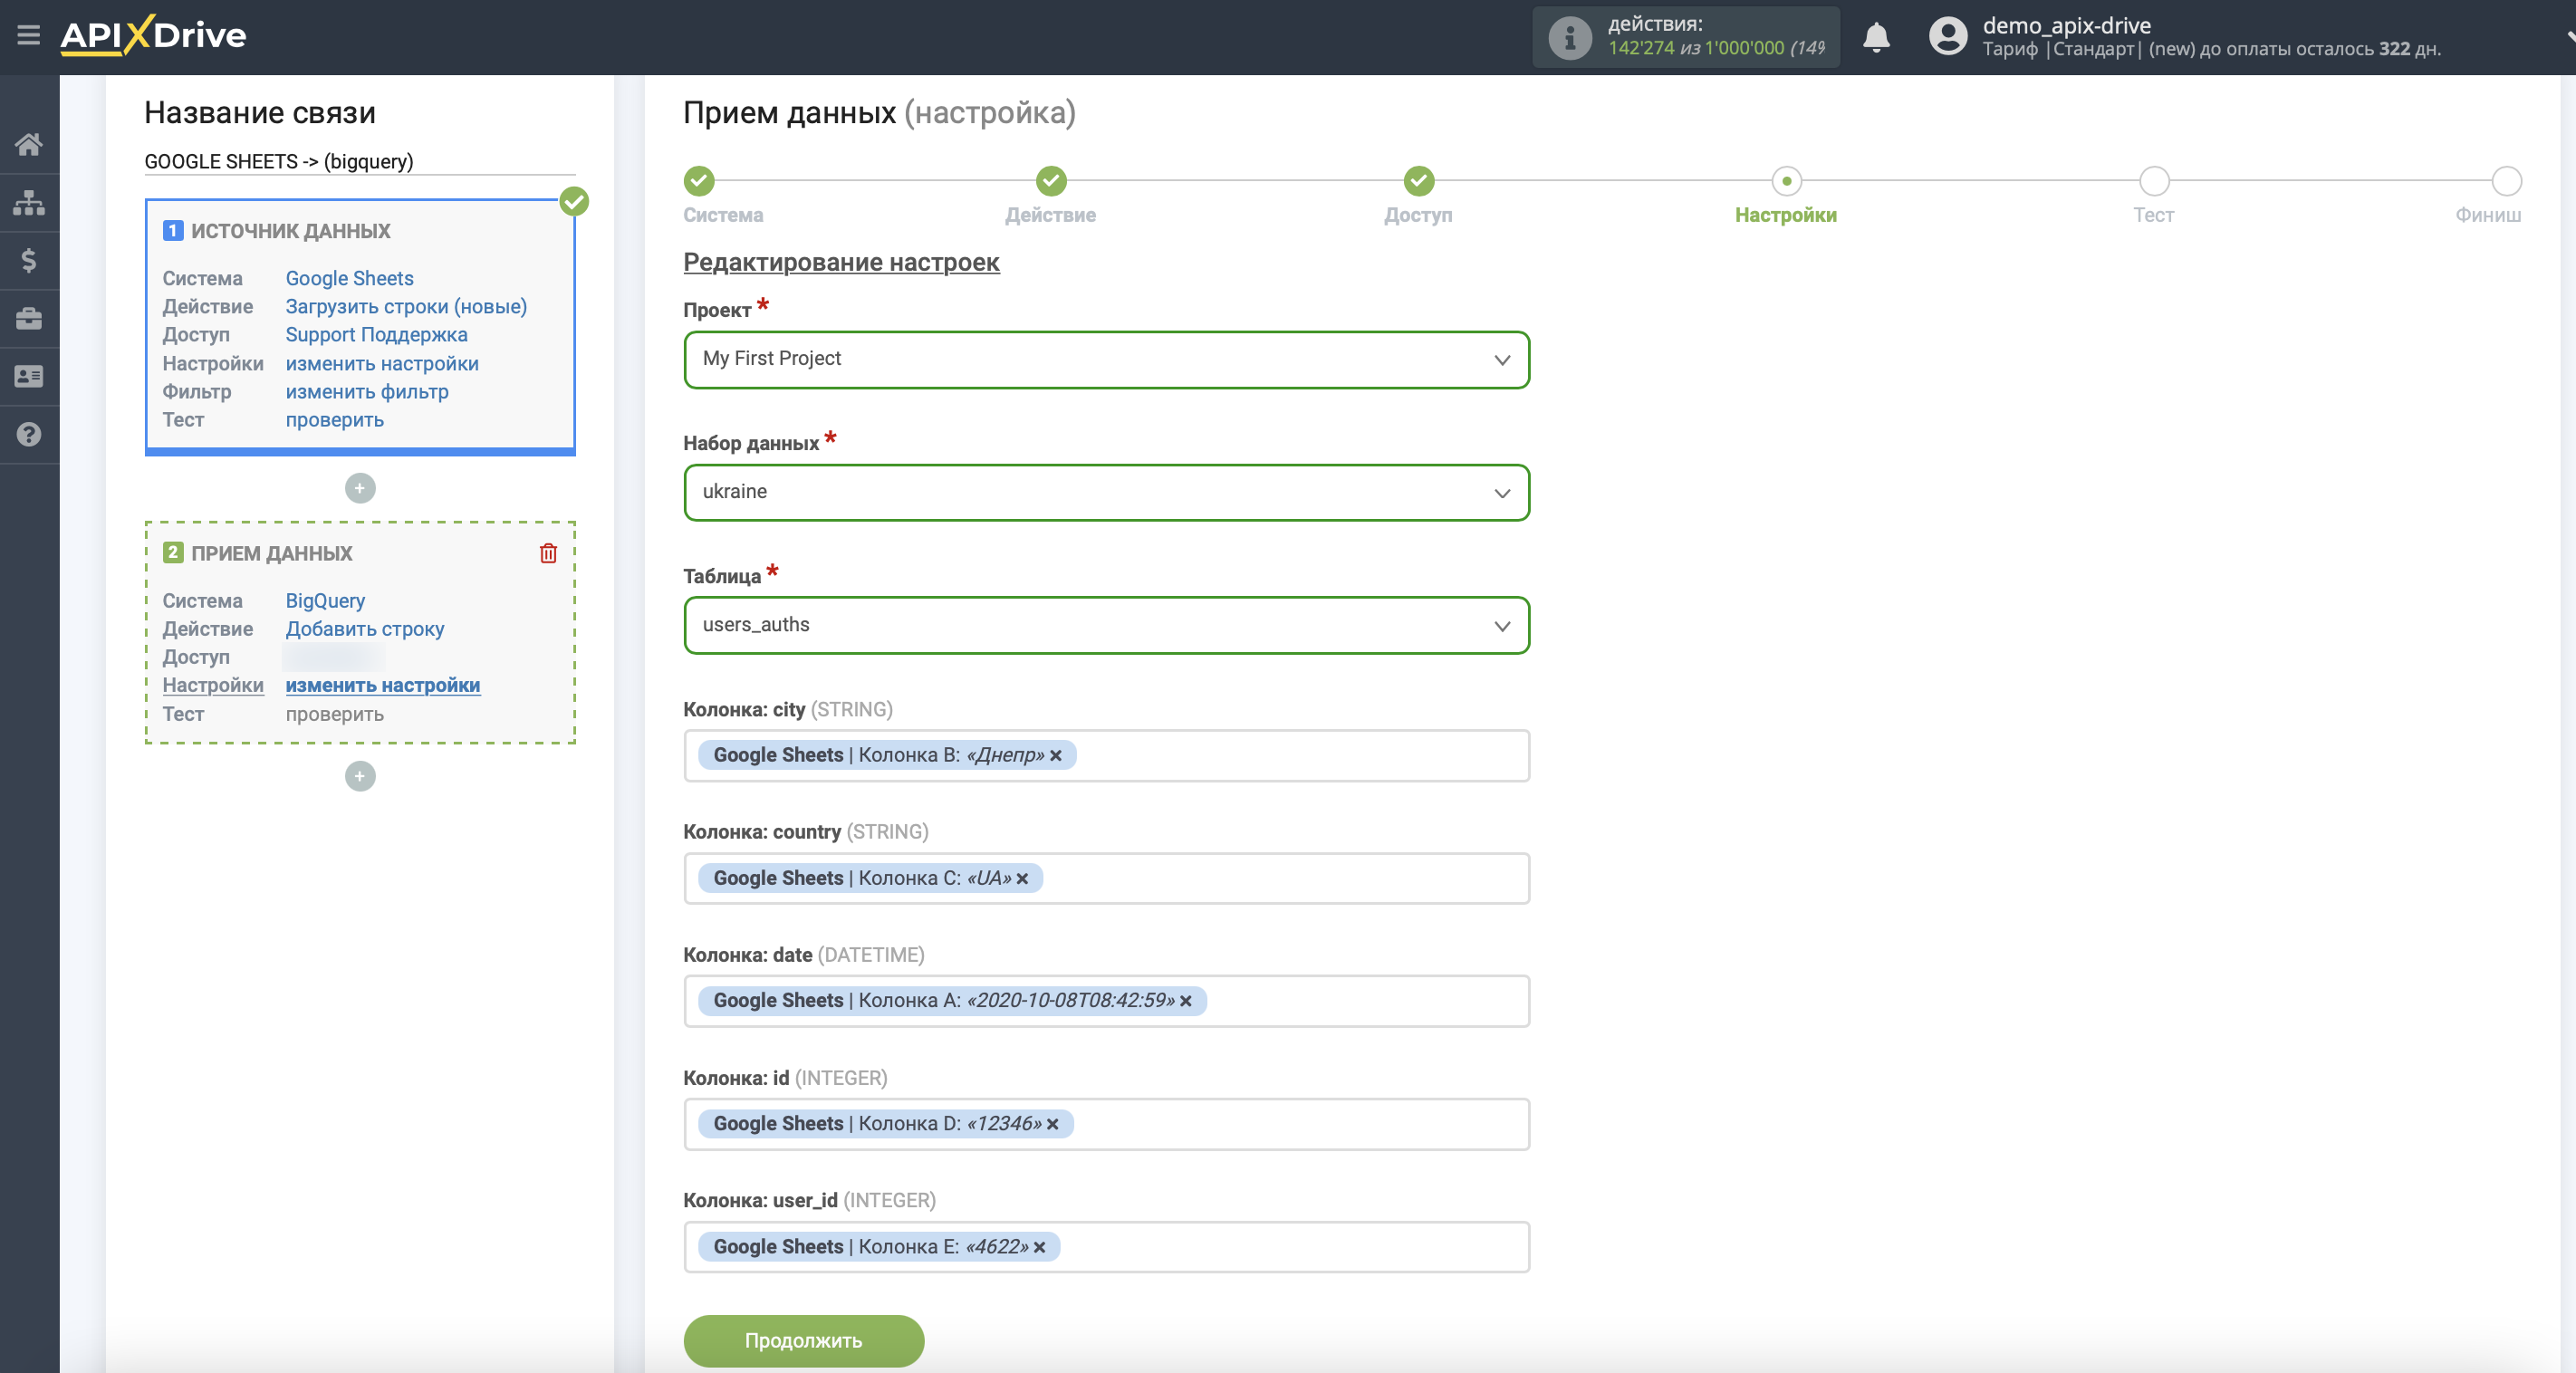Go to the Система step
The image size is (2576, 1373).
tap(699, 181)
